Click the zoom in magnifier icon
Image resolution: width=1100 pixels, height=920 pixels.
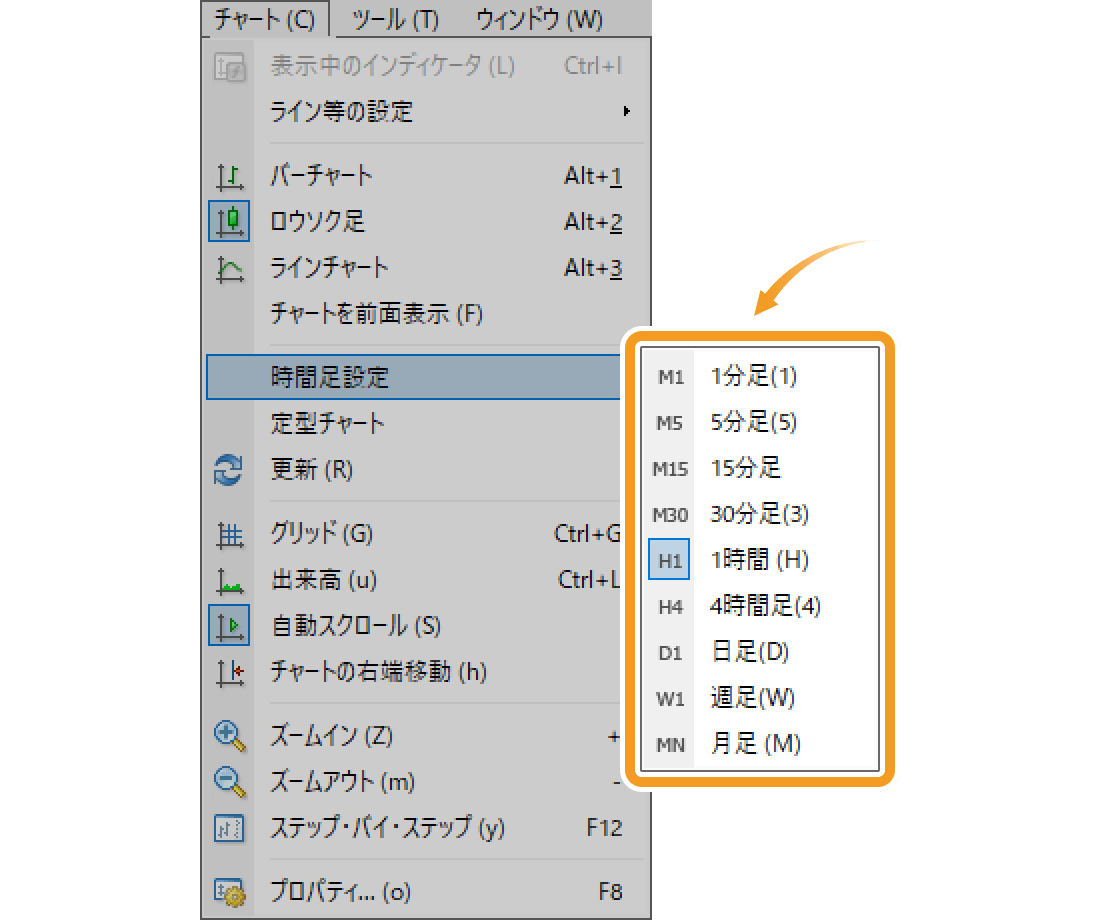(x=229, y=736)
